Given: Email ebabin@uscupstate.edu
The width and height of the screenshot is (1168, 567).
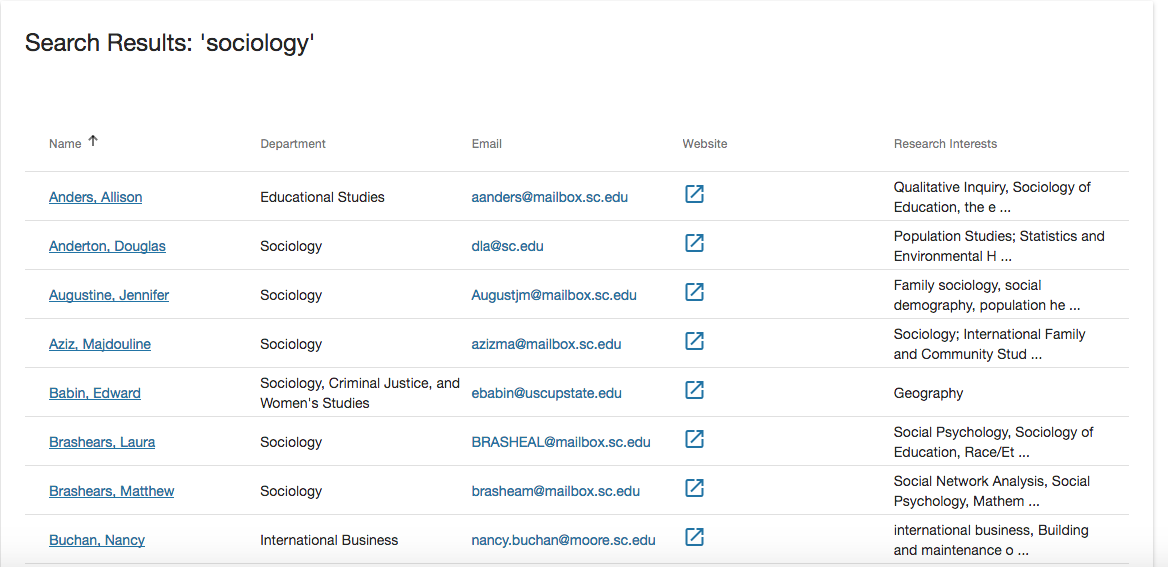Looking at the screenshot, I should pos(547,393).
